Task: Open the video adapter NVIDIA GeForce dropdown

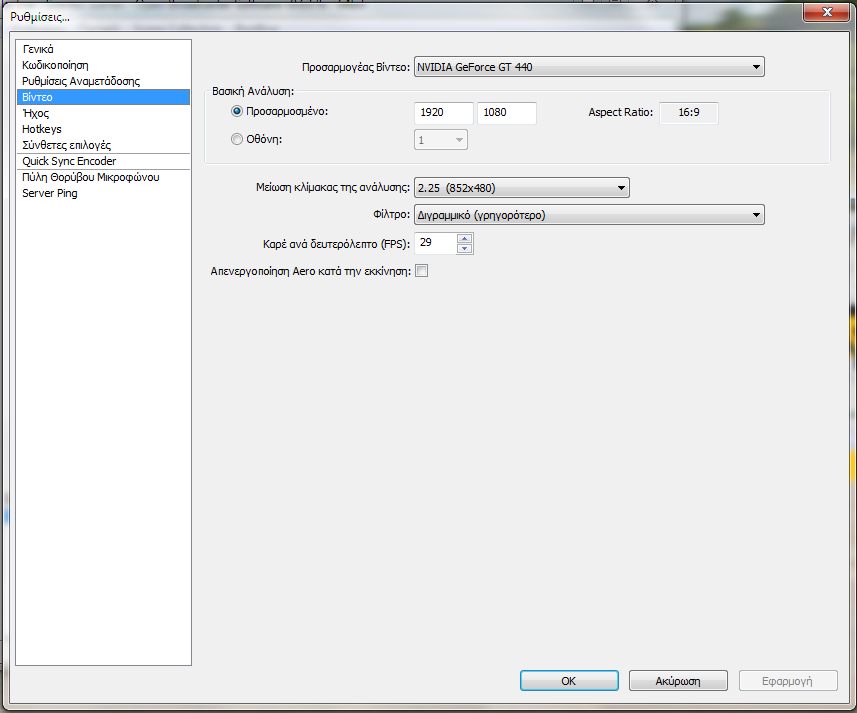Action: click(x=589, y=67)
